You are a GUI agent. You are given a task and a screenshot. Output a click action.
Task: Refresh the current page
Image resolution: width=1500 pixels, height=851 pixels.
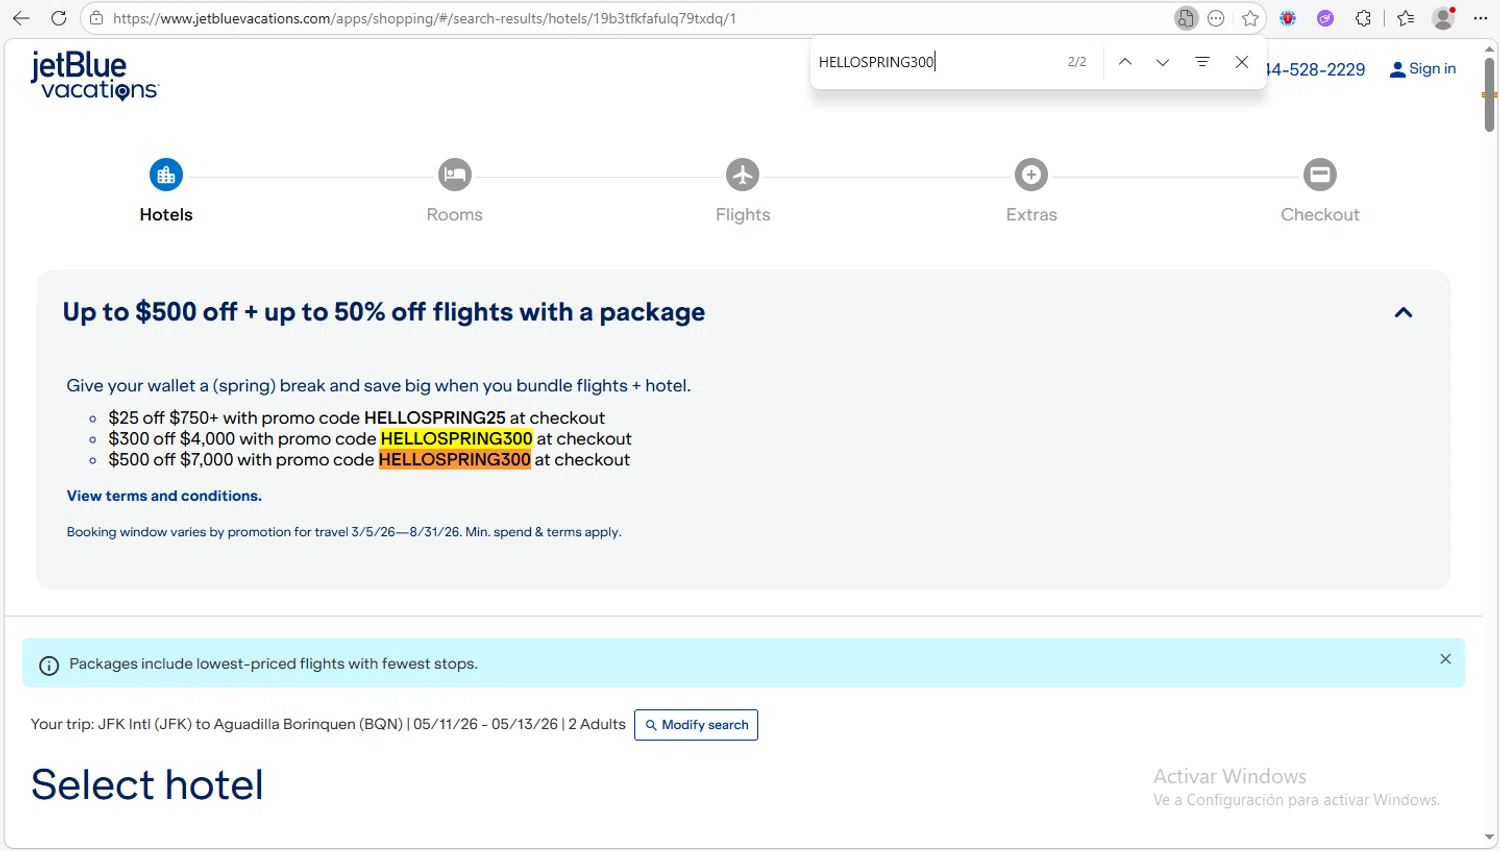59,18
